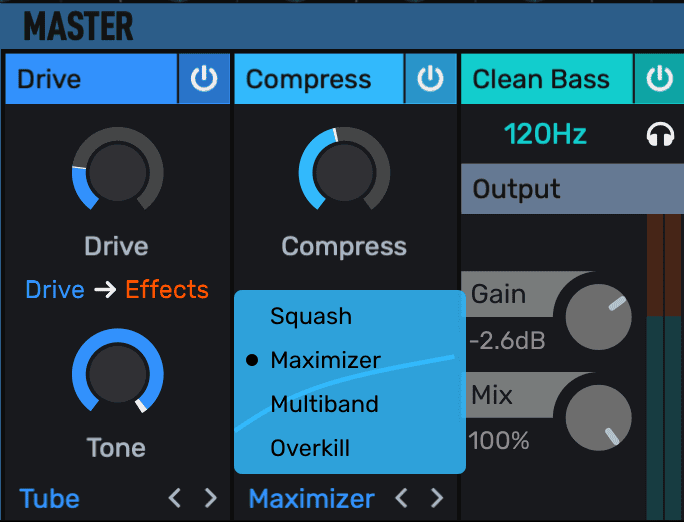Screen dimensions: 684x522
Task: Click the Mix knob
Action: pyautogui.click(x=598, y=418)
